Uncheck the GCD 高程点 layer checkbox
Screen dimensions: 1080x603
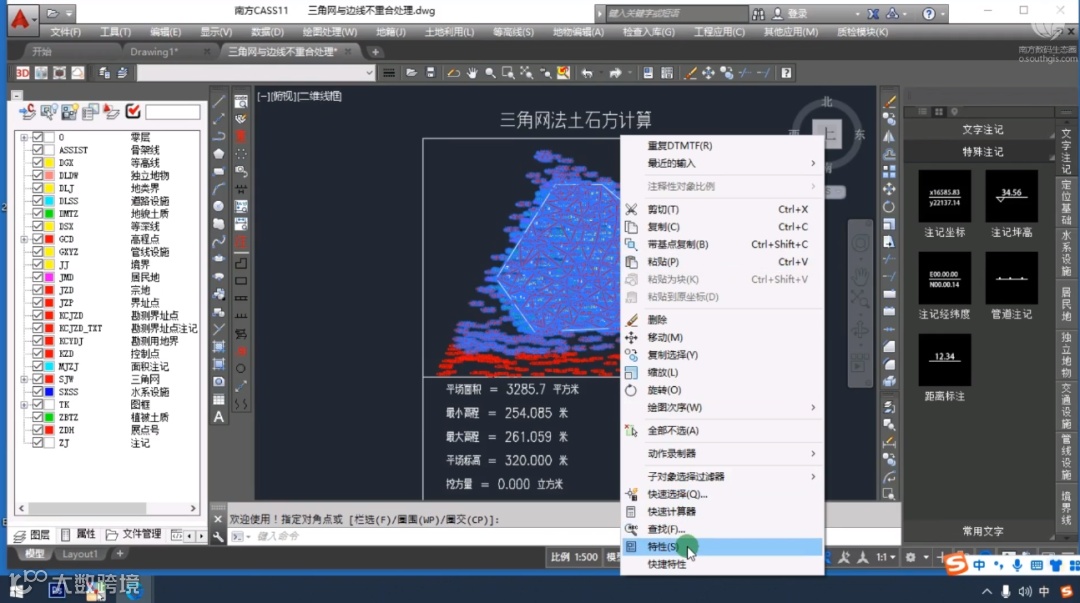click(x=38, y=239)
